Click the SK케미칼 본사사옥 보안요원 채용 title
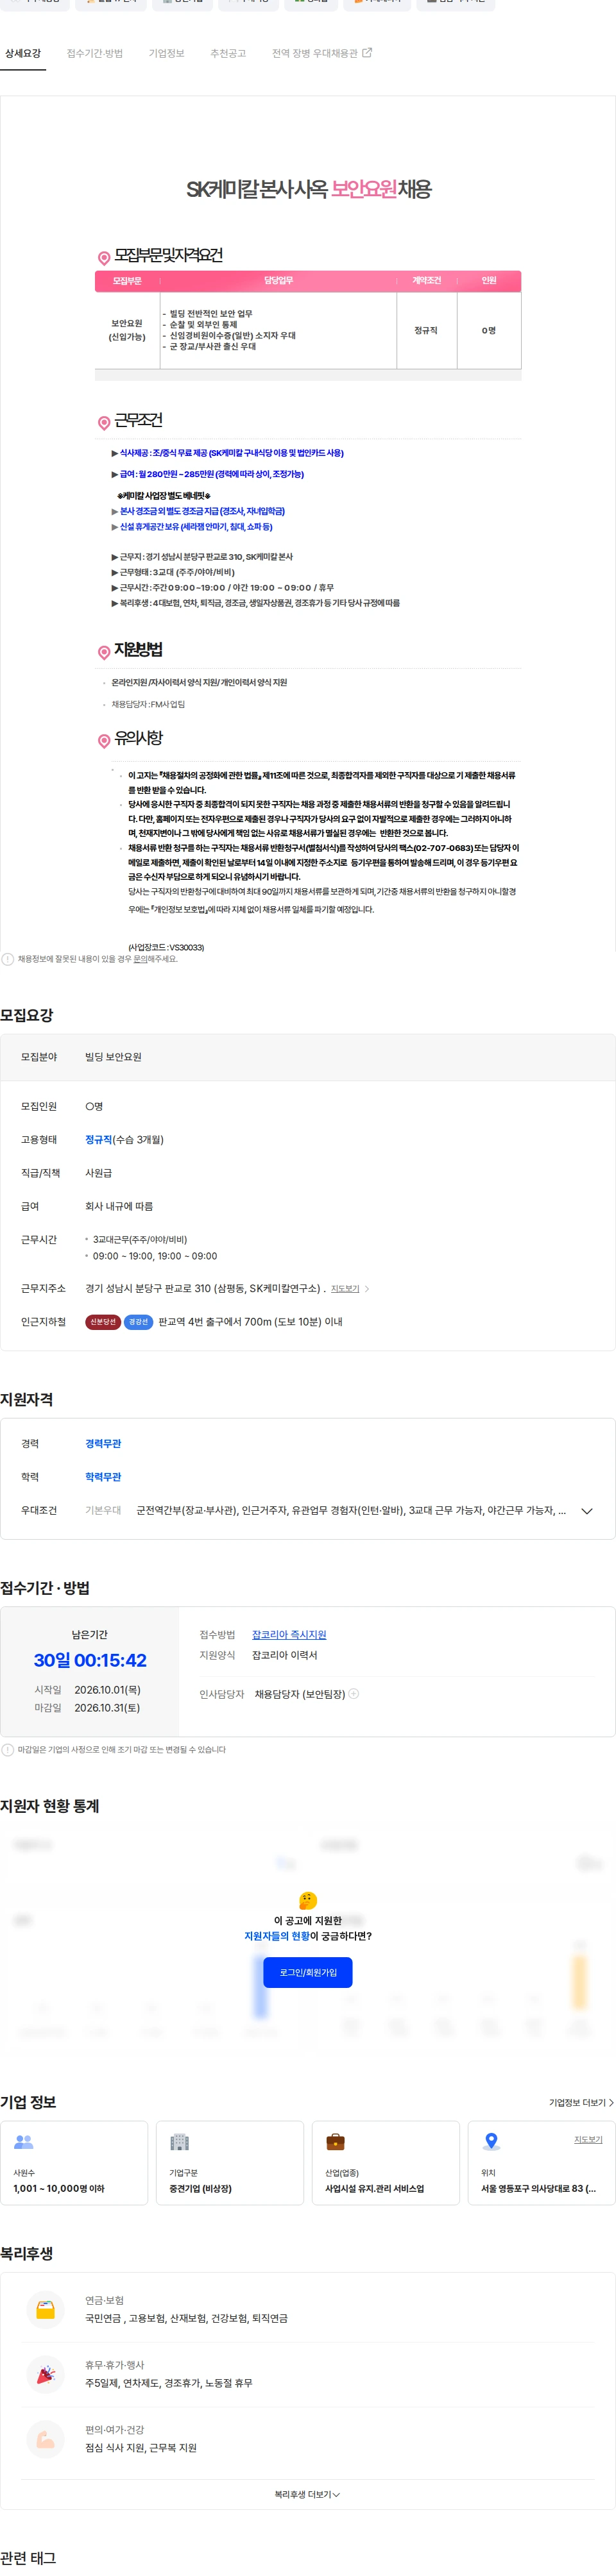This screenshot has height=2576, width=616. [x=308, y=189]
